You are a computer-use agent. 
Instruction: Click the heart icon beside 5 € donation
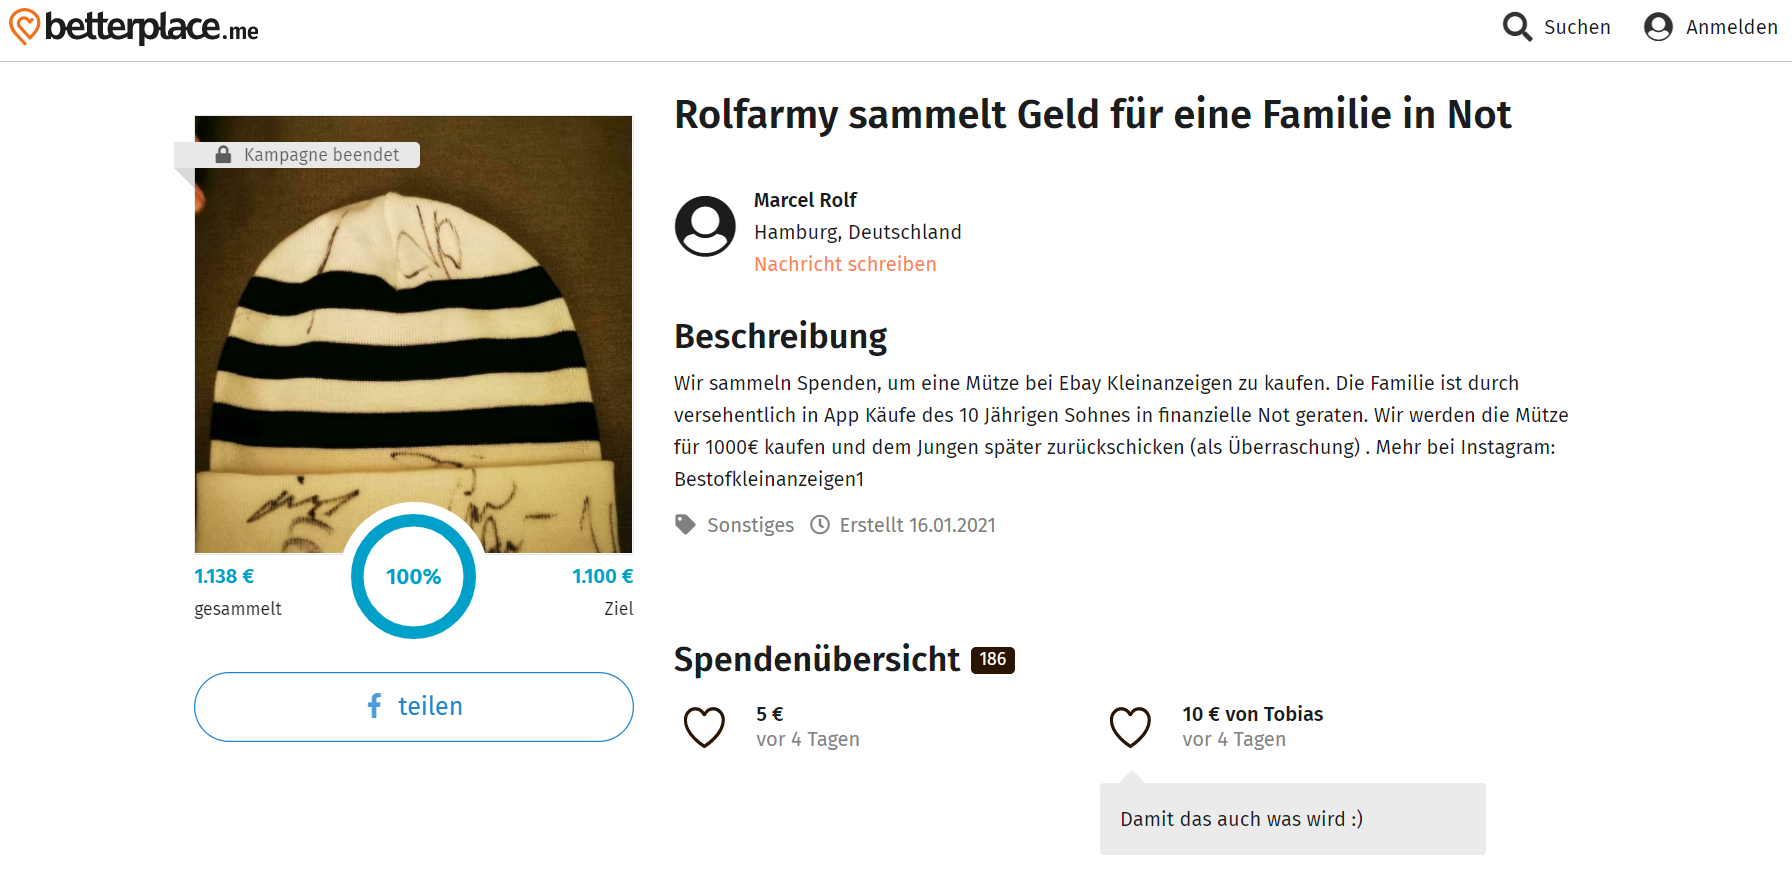tap(704, 727)
